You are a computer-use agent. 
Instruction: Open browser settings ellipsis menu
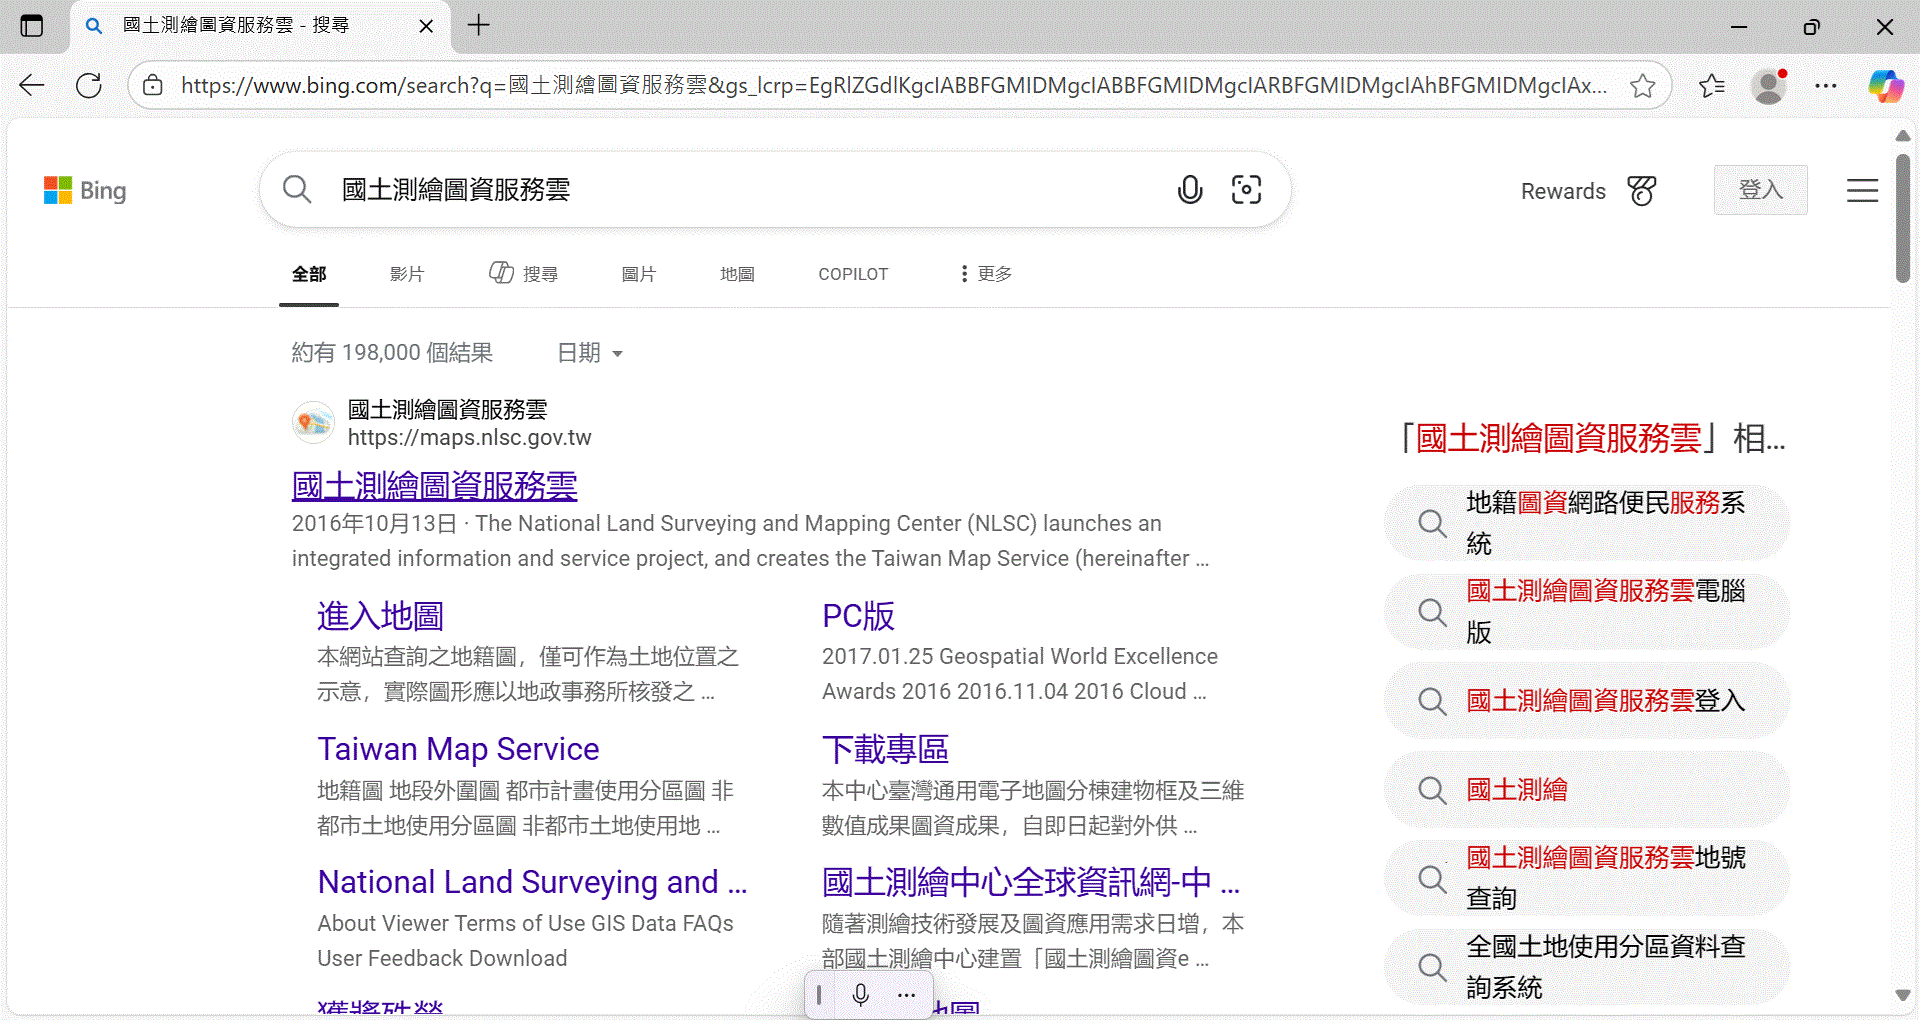1825,86
